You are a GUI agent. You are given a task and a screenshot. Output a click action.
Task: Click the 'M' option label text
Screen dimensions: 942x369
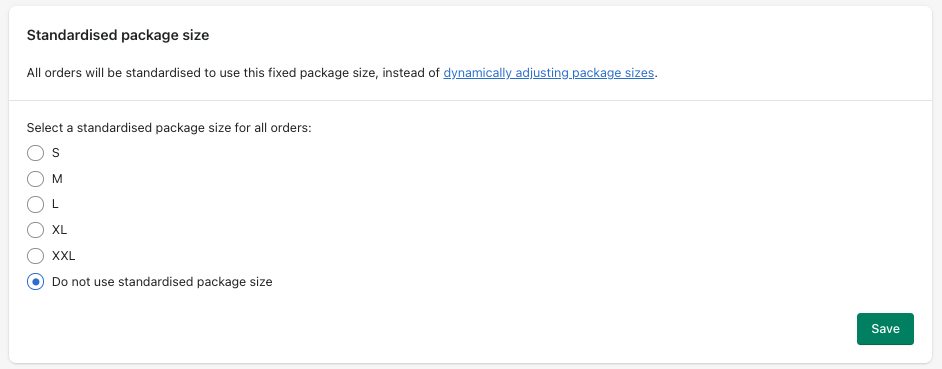pyautogui.click(x=57, y=179)
